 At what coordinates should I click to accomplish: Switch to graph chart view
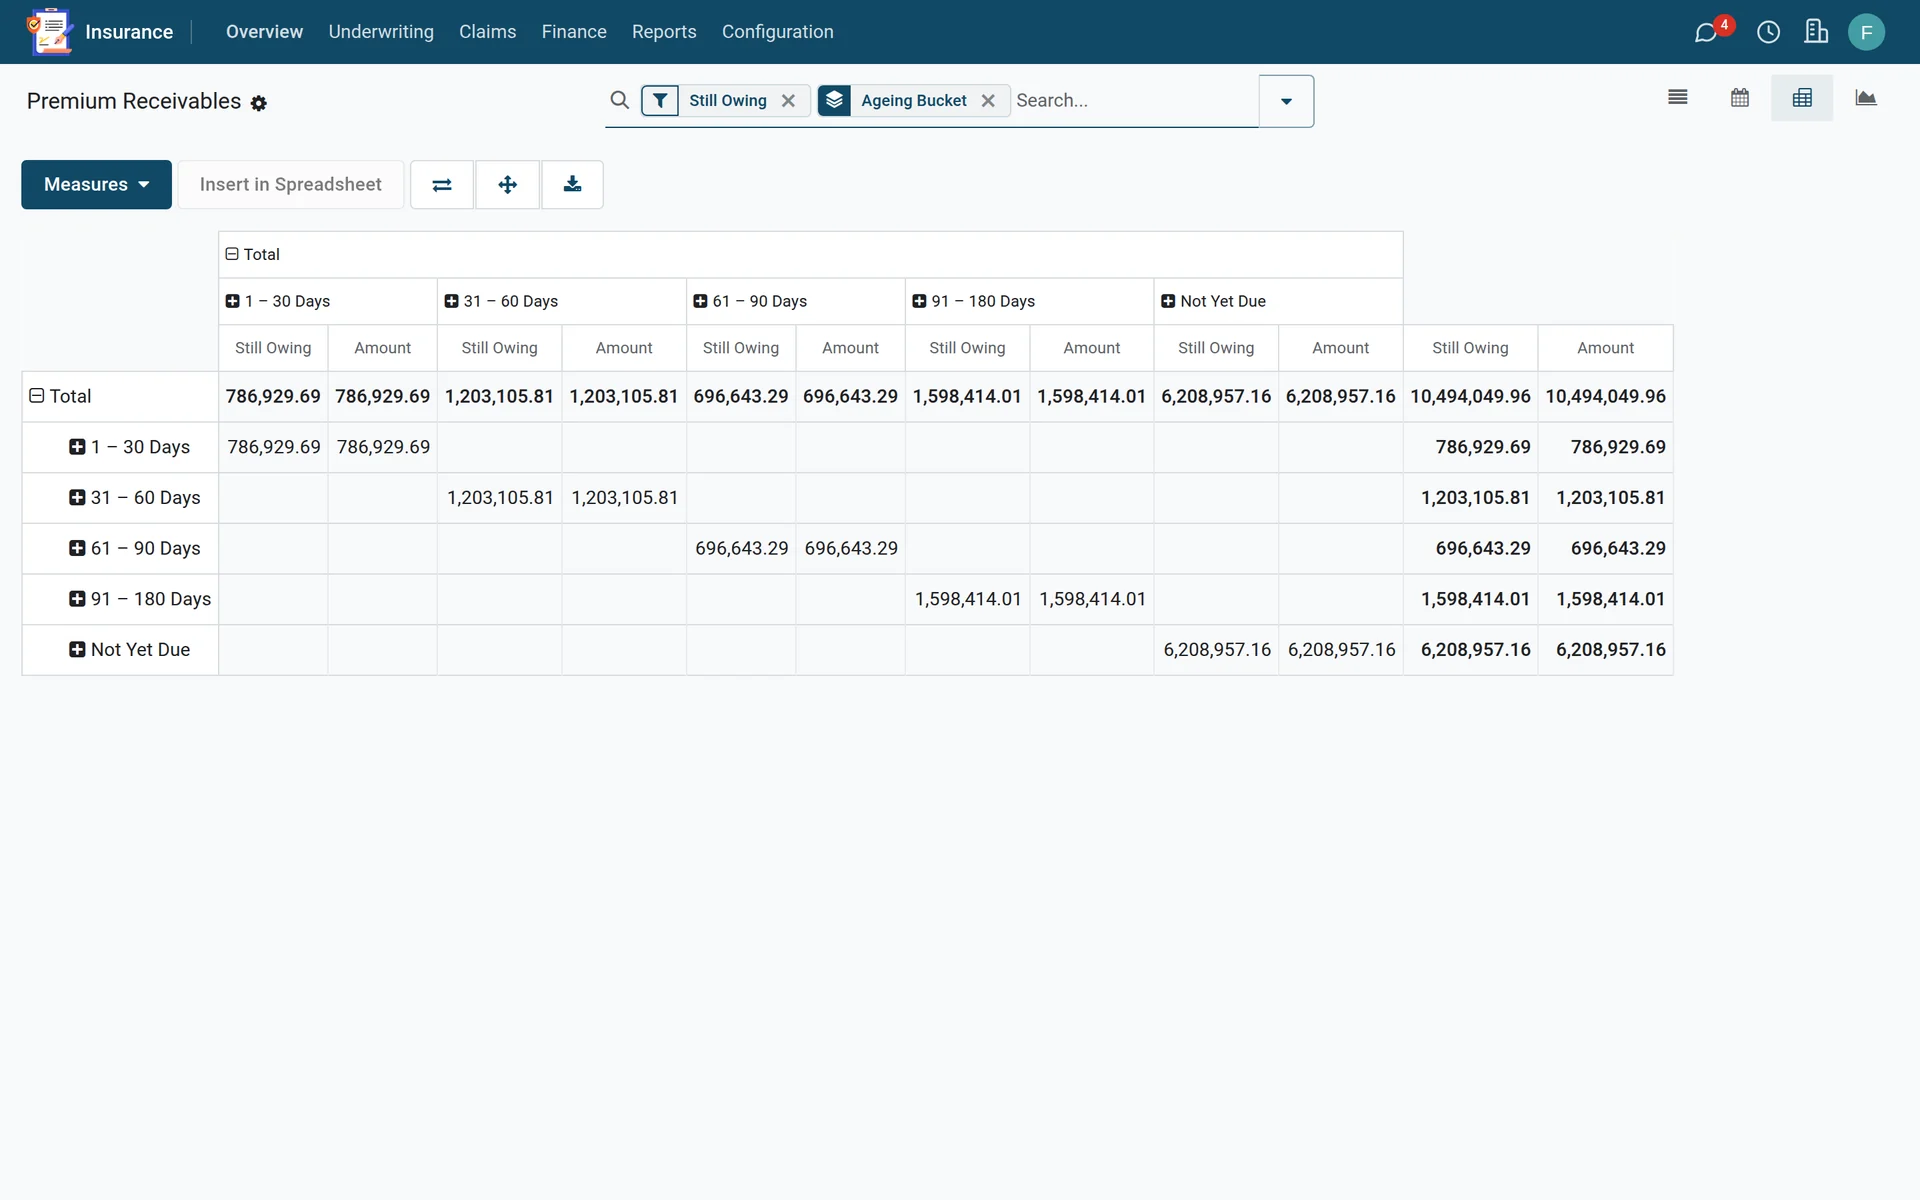coord(1865,98)
